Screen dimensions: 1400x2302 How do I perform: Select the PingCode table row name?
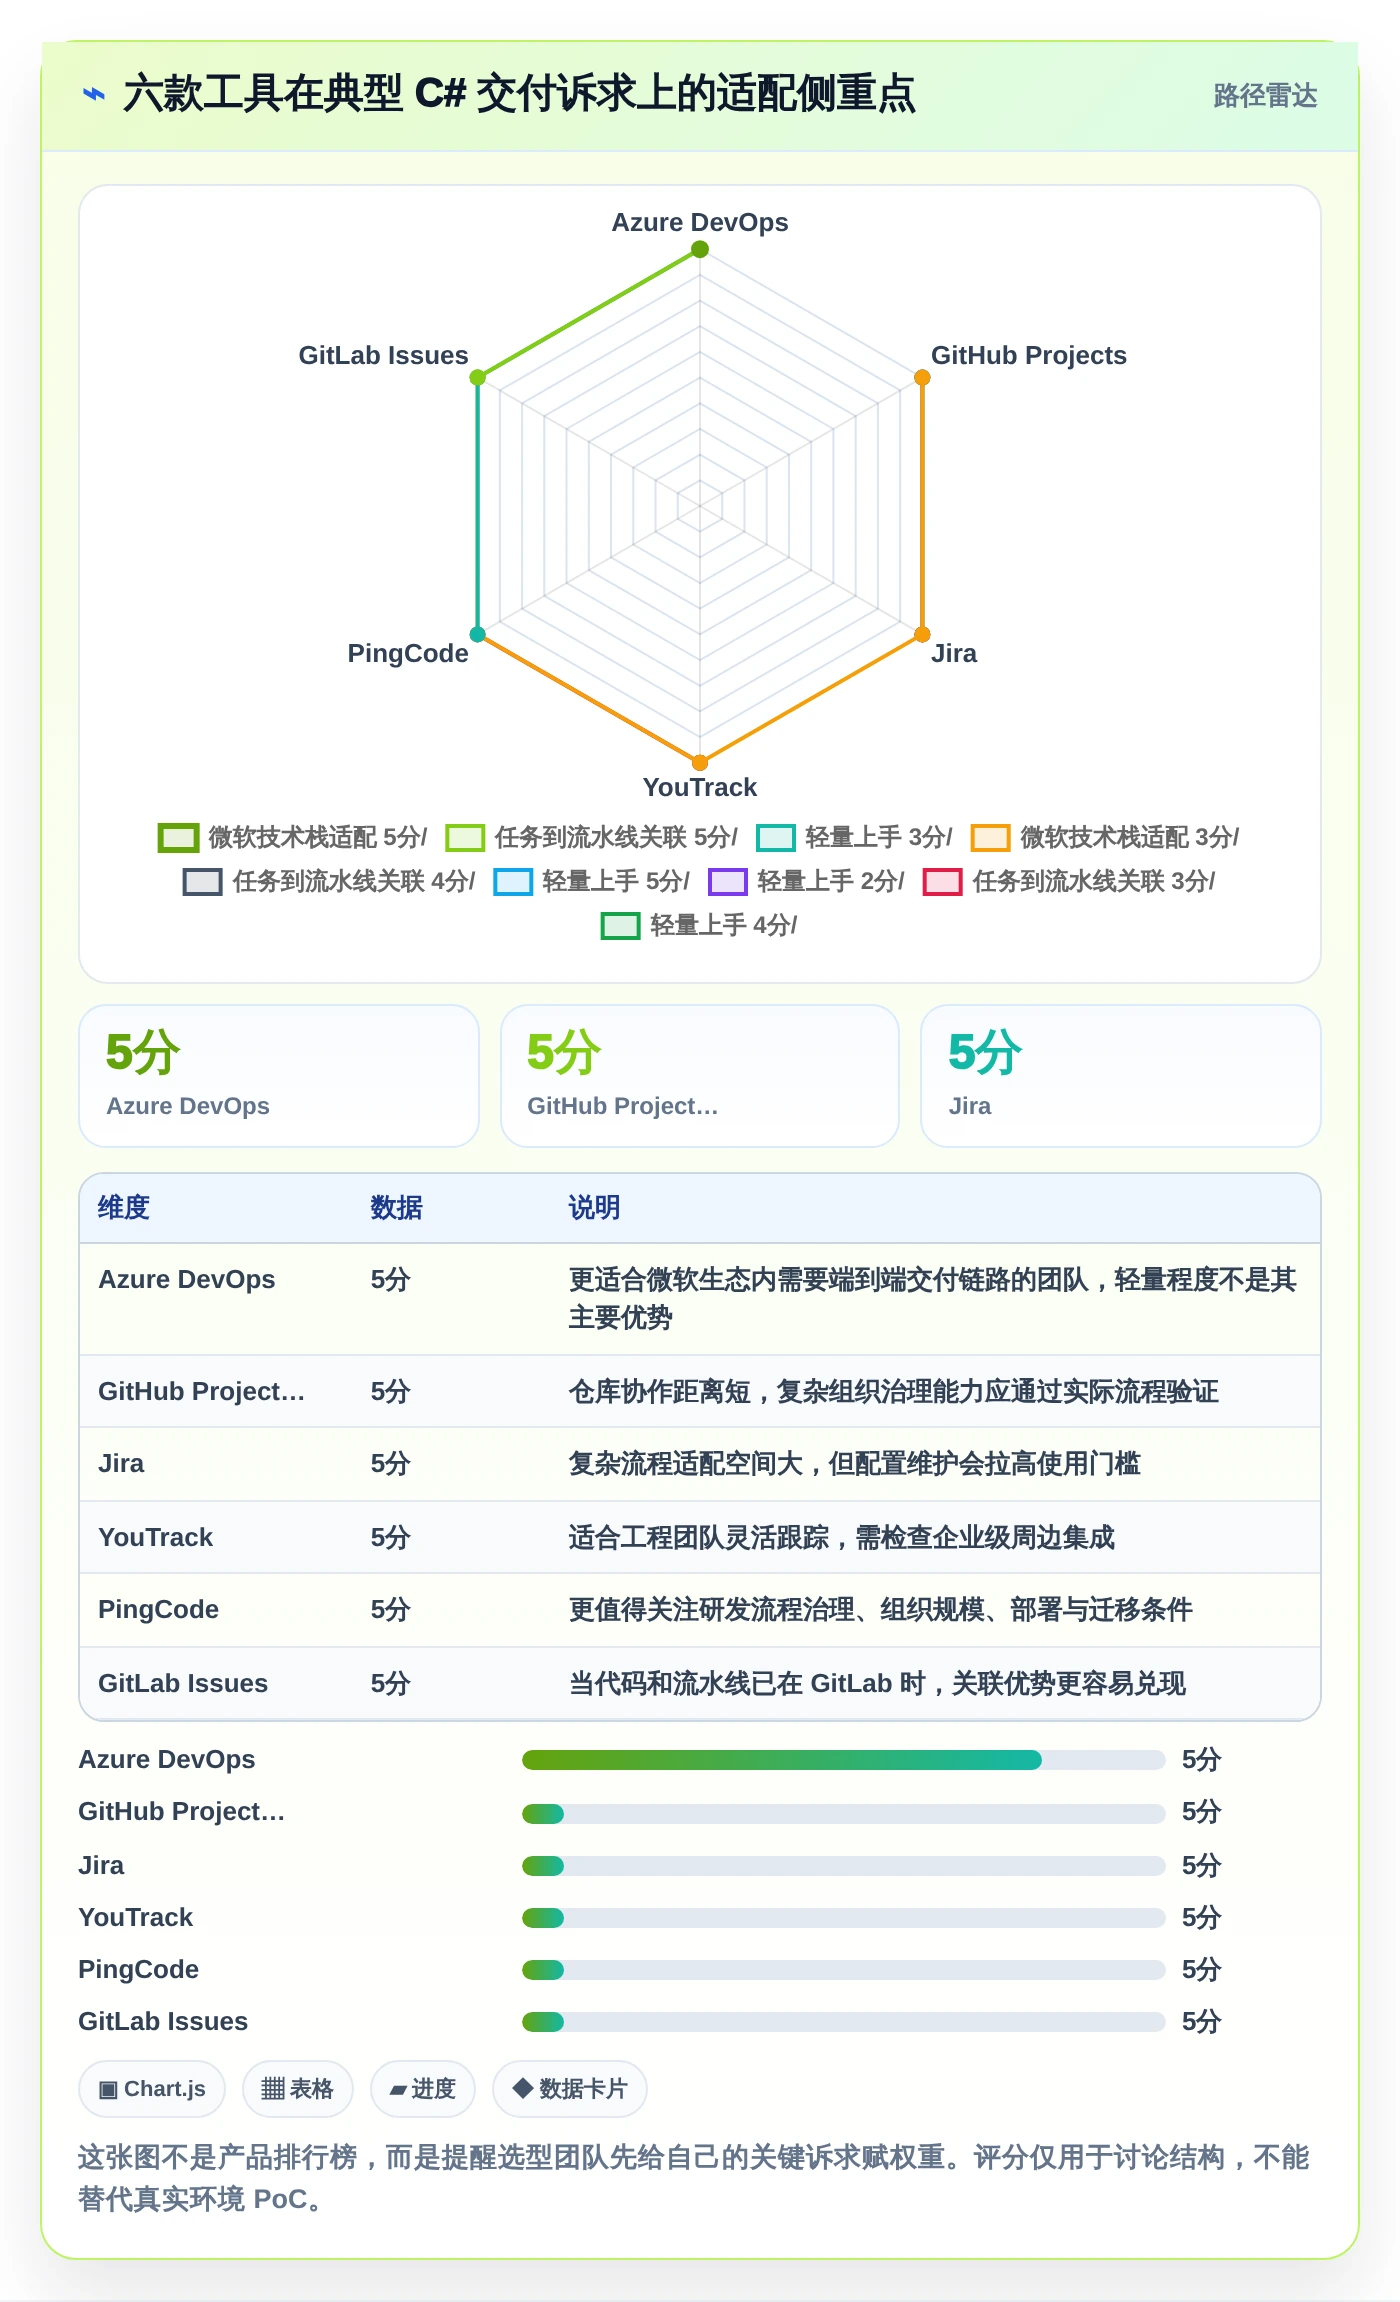coord(158,1610)
